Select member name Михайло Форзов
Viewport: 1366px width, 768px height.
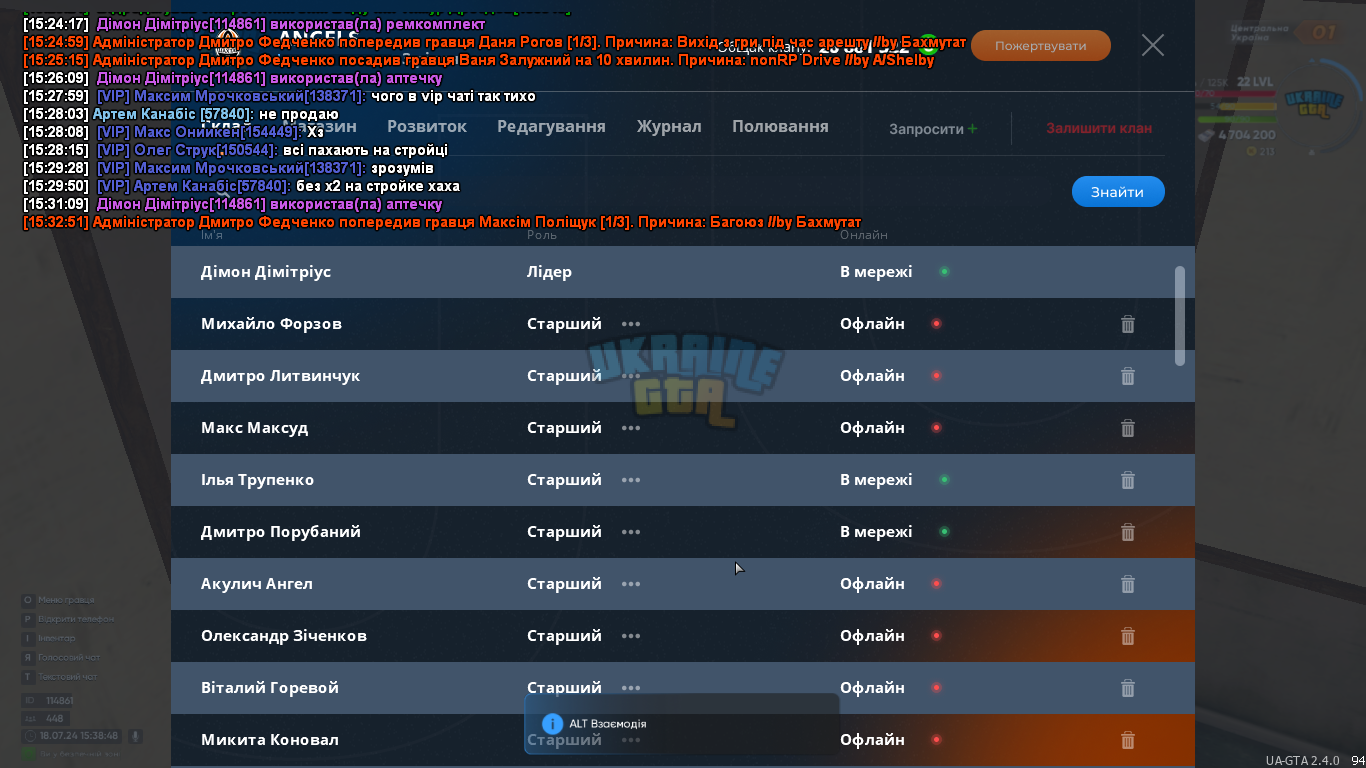click(x=271, y=324)
